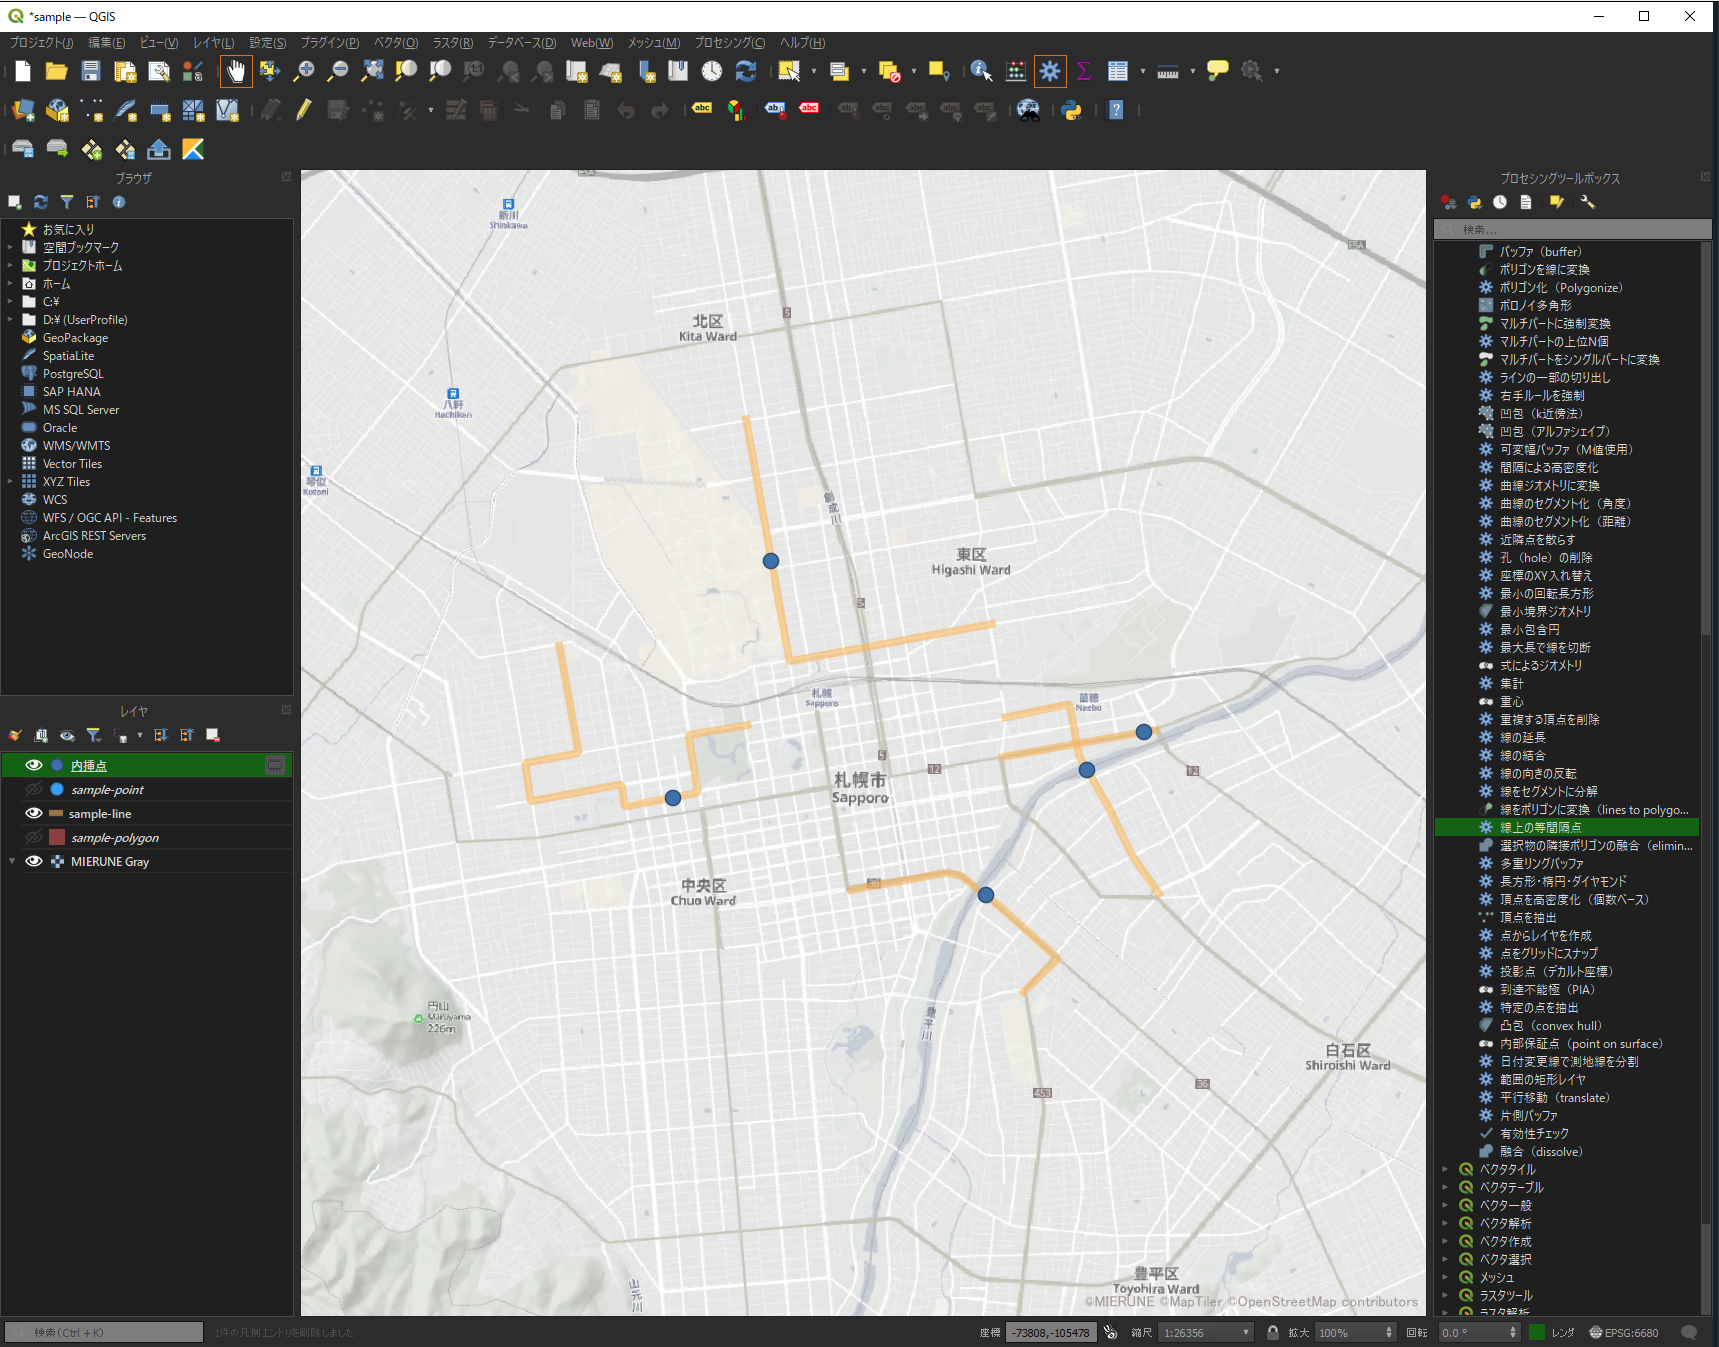Open the attribute table icon
This screenshot has width=1719, height=1347.
tap(1118, 71)
